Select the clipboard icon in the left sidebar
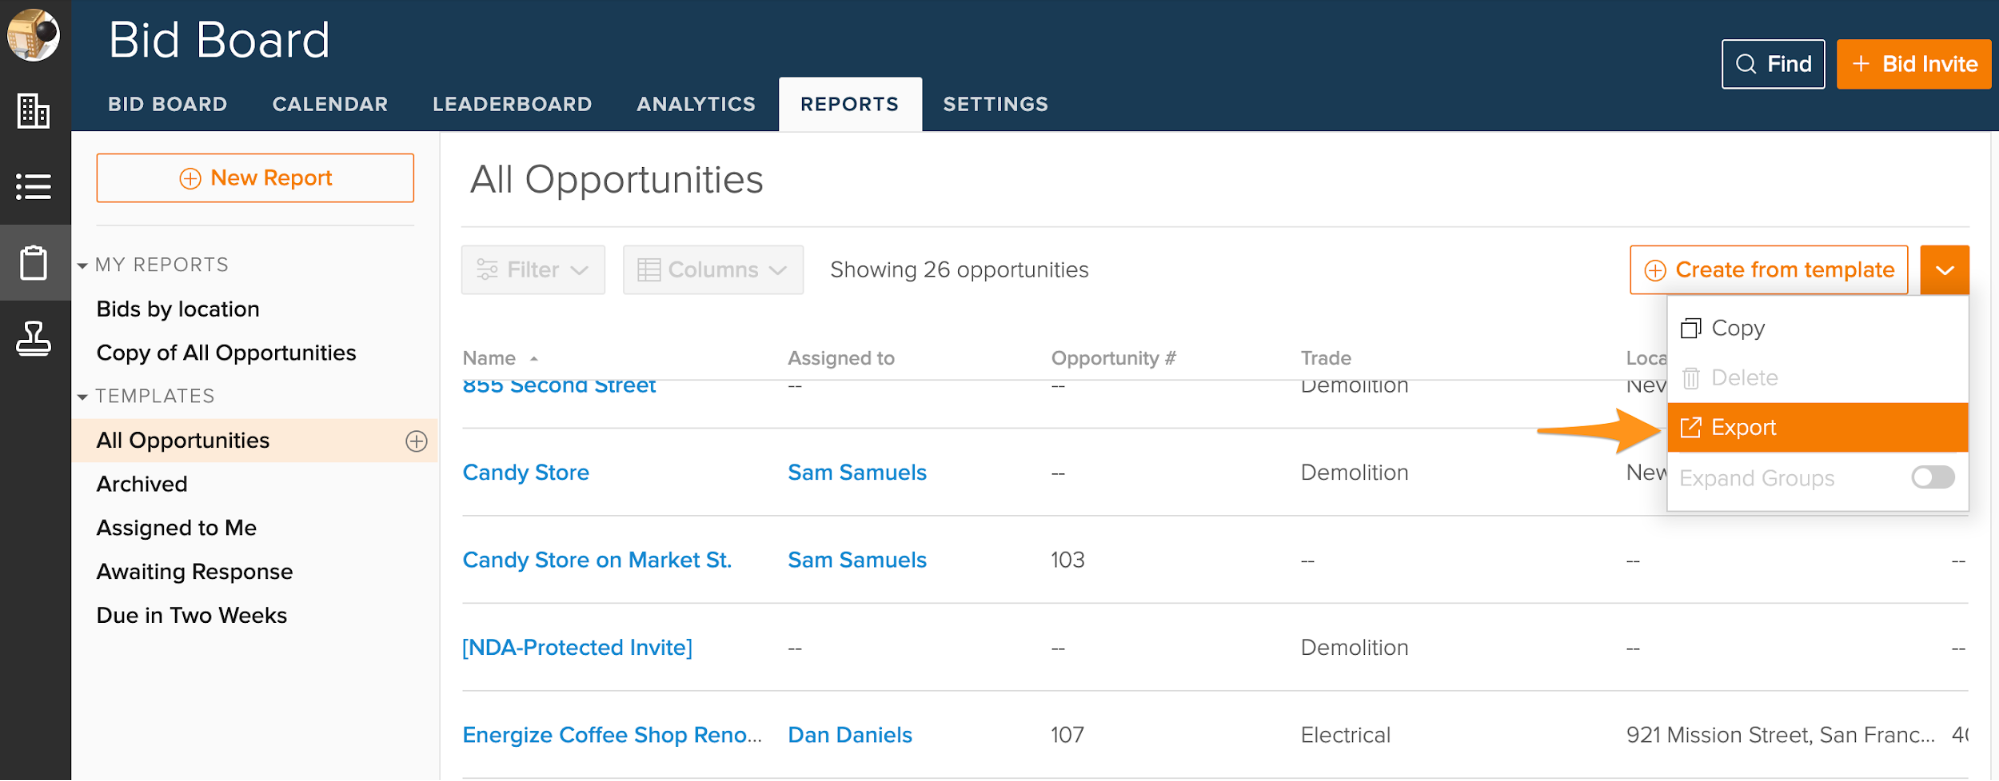Viewport: 1999px width, 781px height. pos(33,263)
